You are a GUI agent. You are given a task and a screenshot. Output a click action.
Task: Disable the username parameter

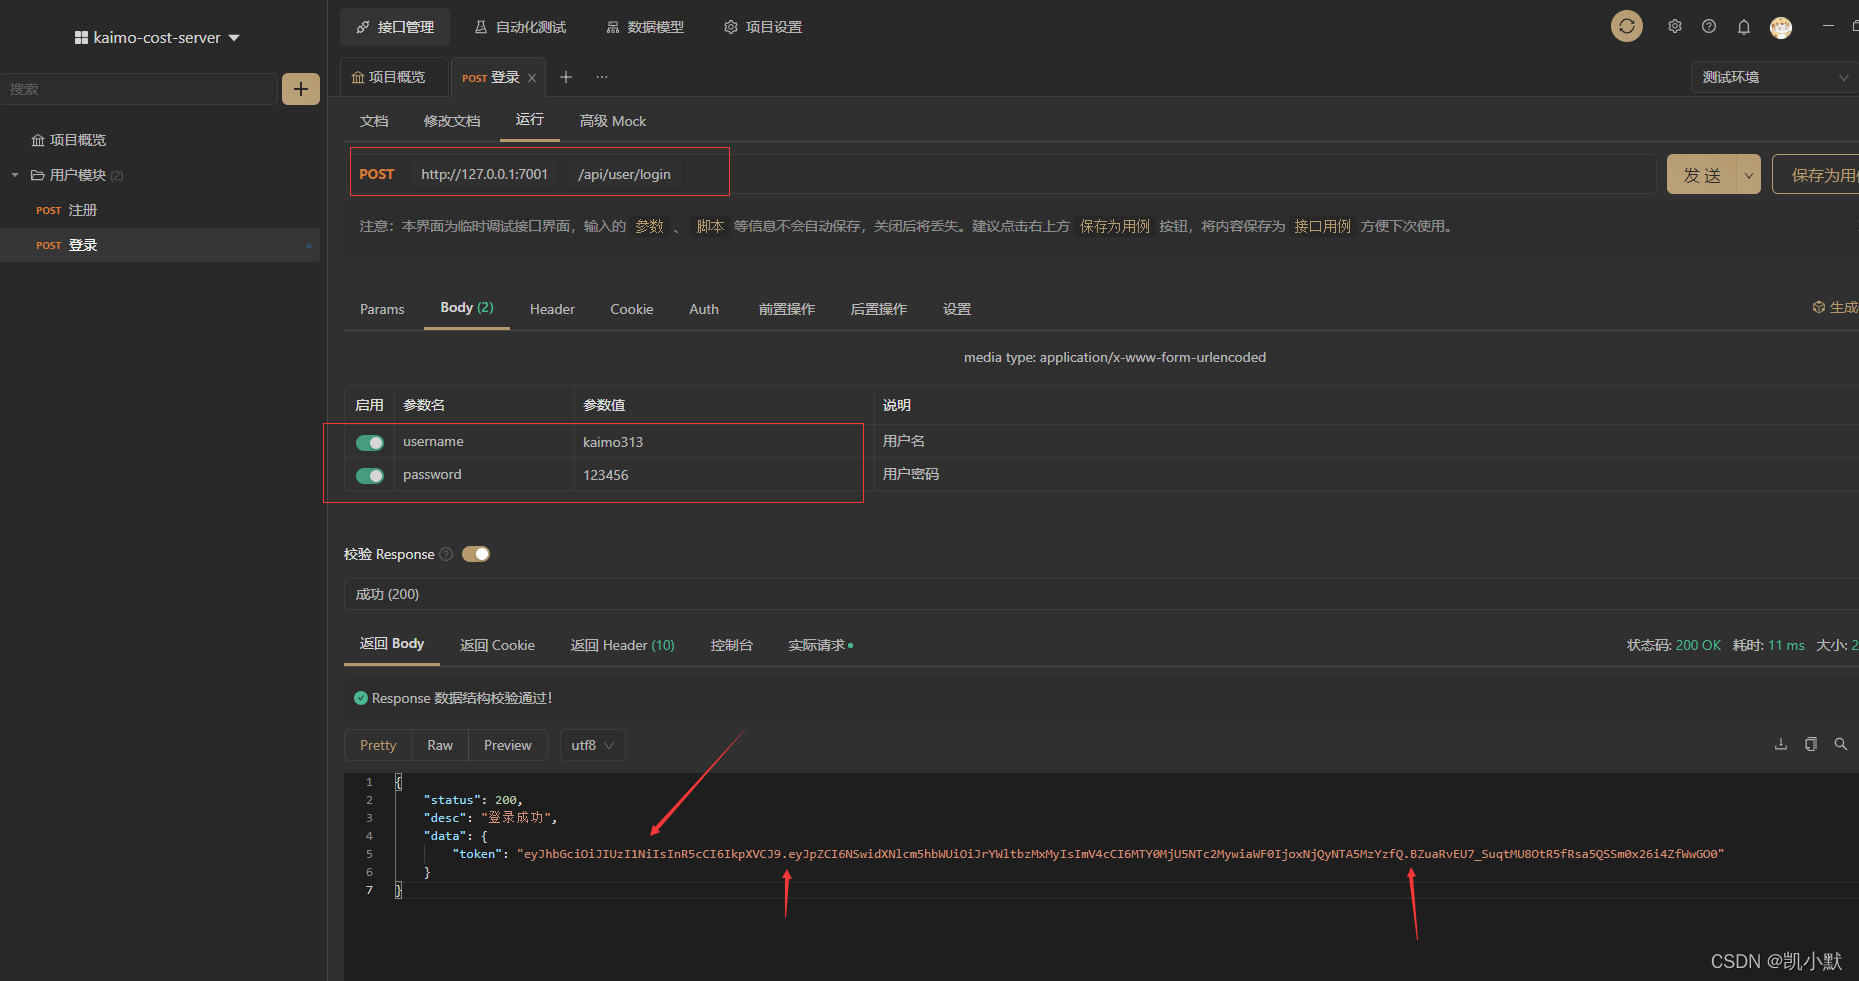pyautogui.click(x=369, y=442)
